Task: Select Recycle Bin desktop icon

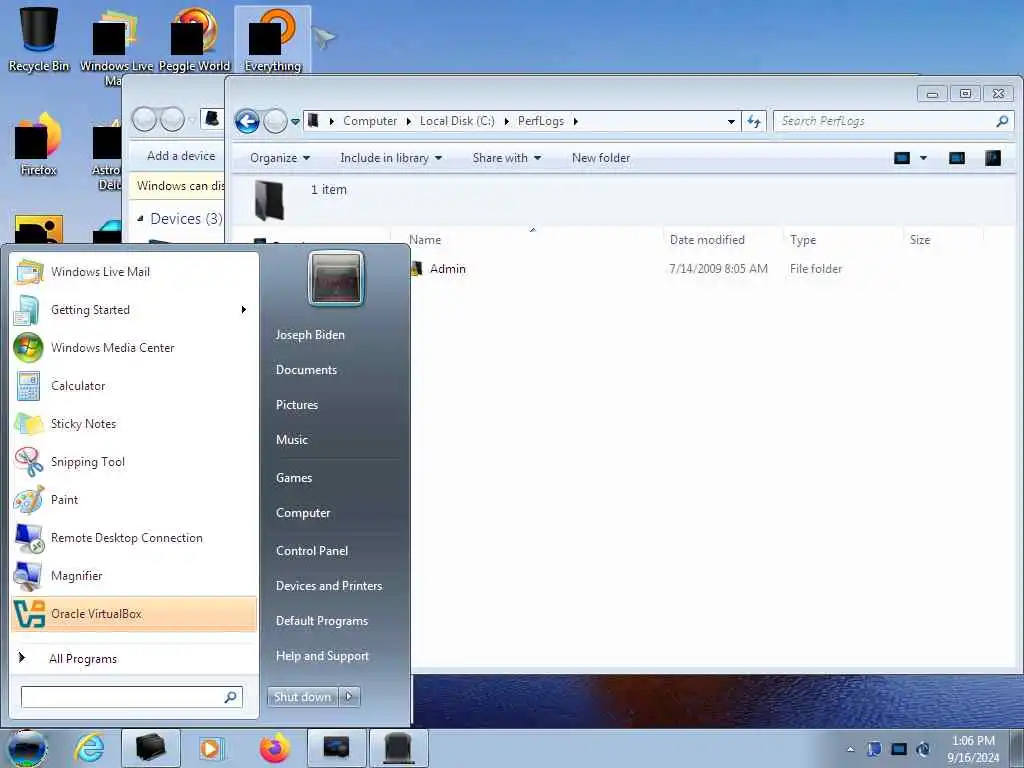Action: 39,38
